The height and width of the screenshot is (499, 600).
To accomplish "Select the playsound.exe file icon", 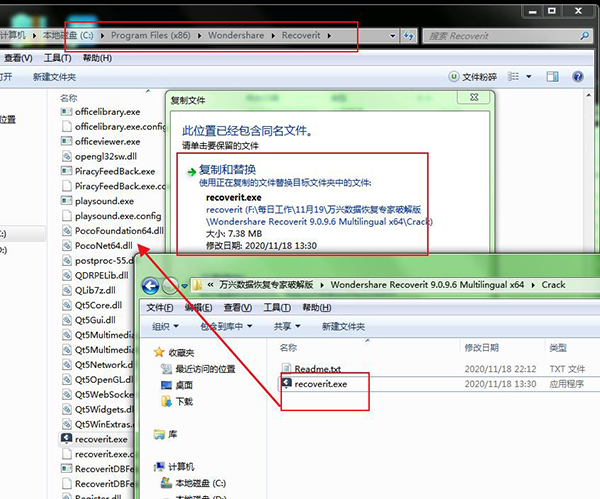I will click(x=67, y=201).
